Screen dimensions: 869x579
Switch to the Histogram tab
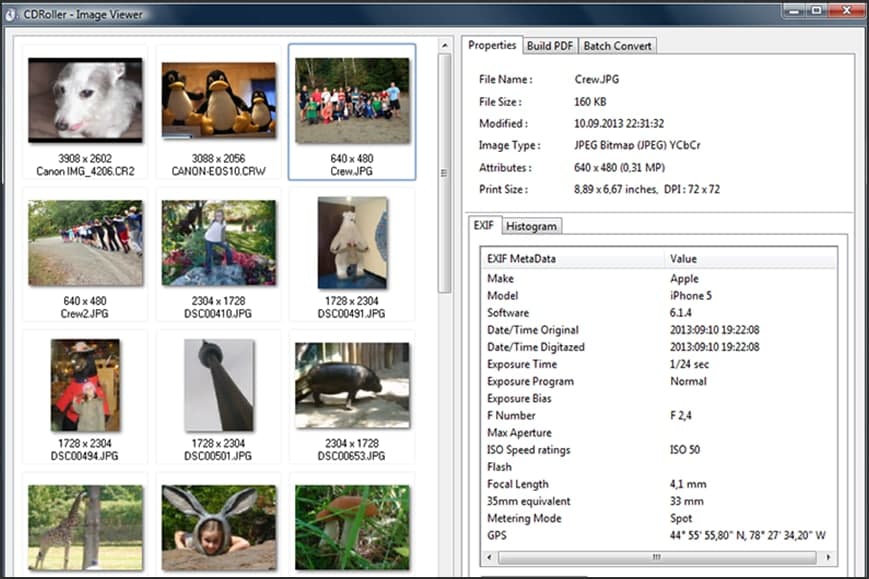tap(531, 226)
